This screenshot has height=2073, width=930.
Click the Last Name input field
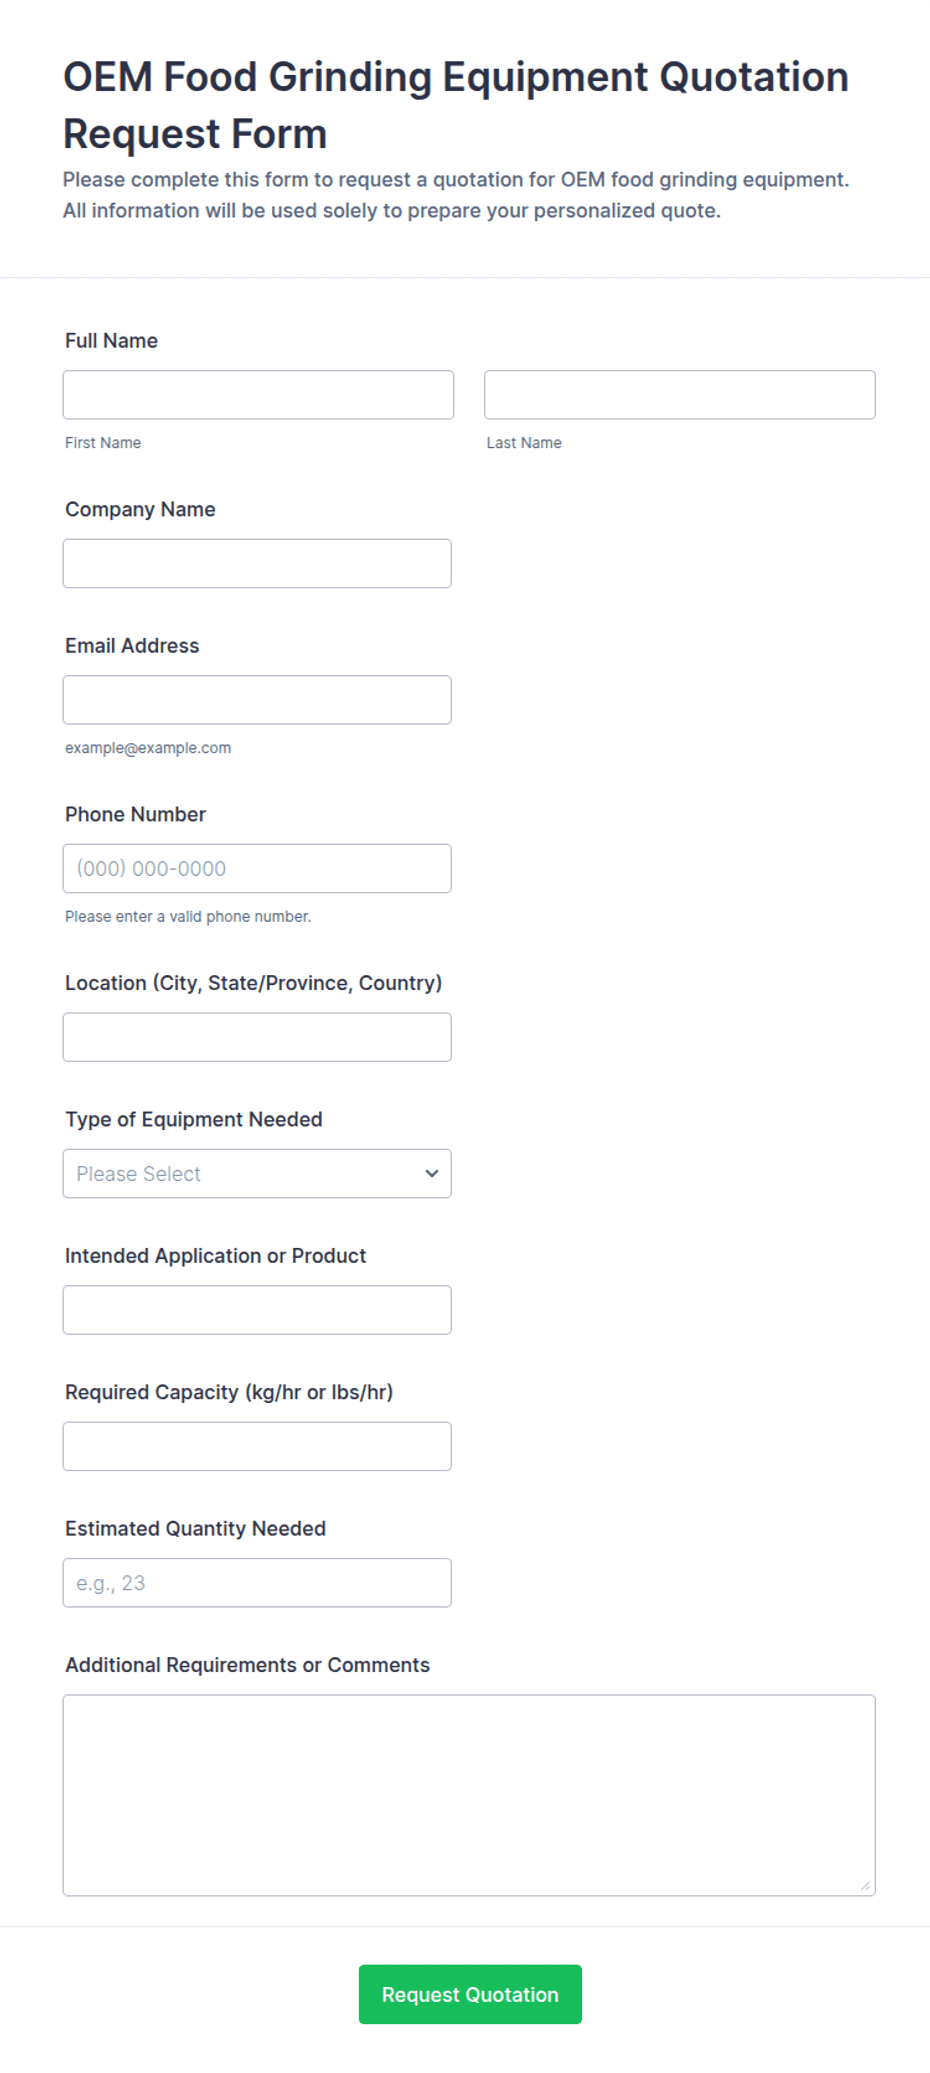point(680,395)
